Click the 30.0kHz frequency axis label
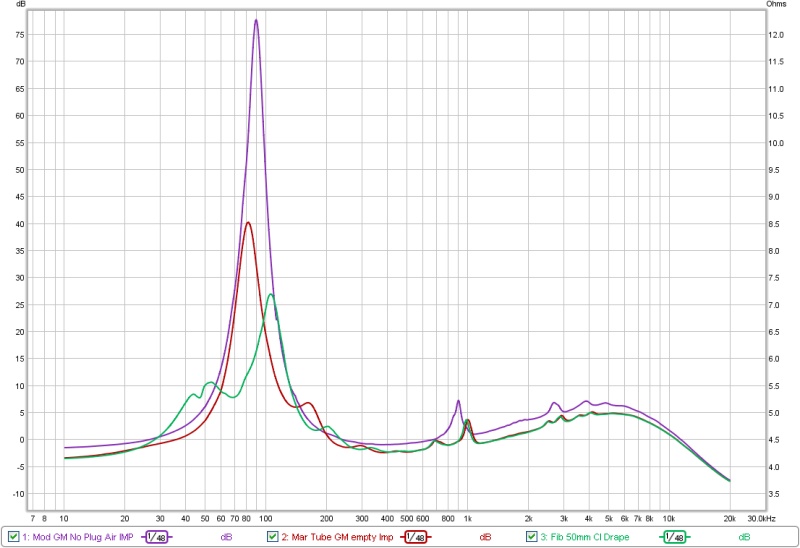 [x=762, y=518]
